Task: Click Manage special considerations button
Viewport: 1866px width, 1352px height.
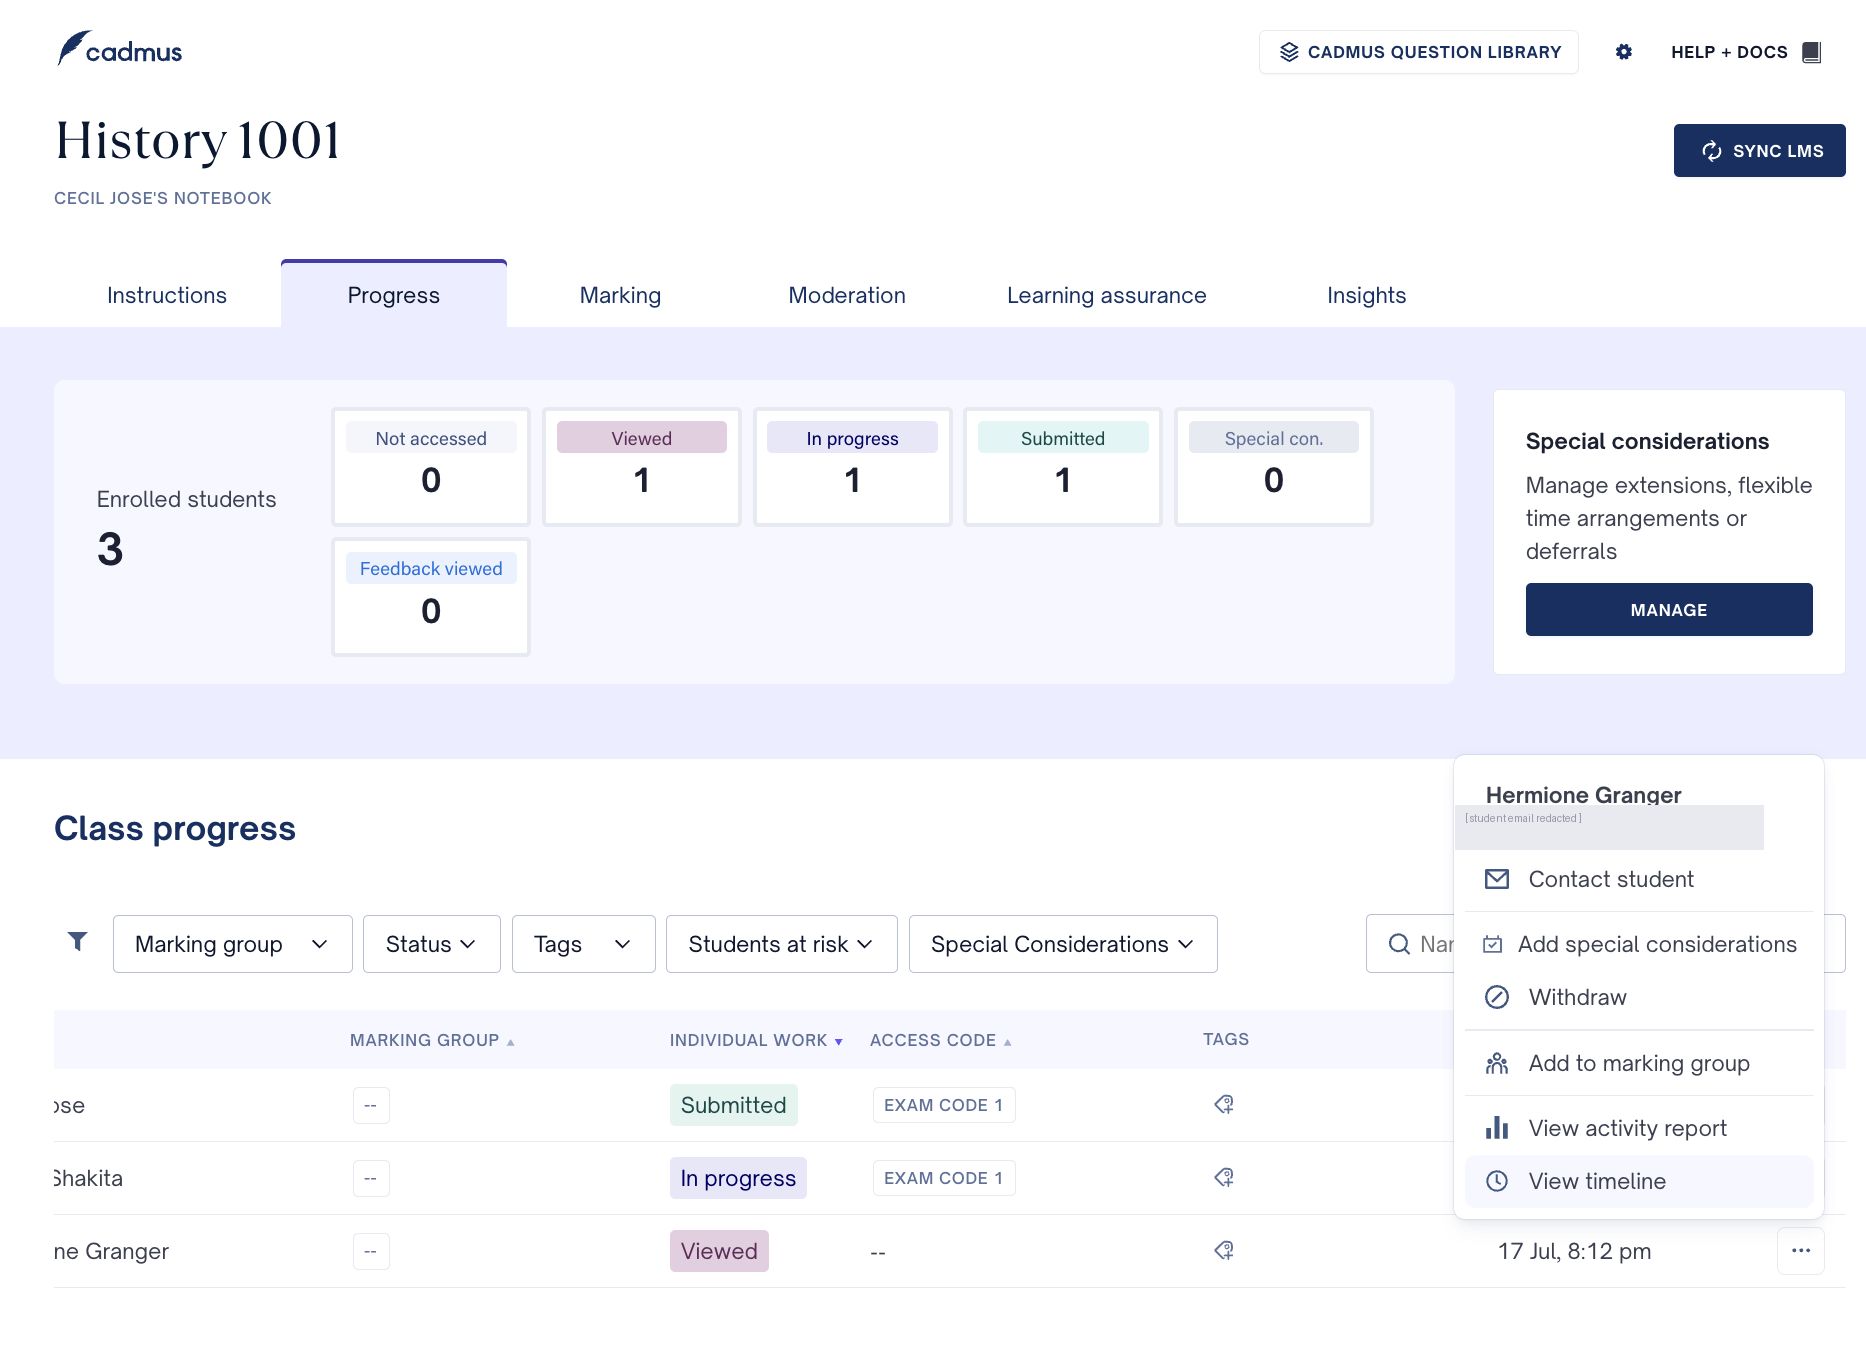Action: coord(1669,610)
